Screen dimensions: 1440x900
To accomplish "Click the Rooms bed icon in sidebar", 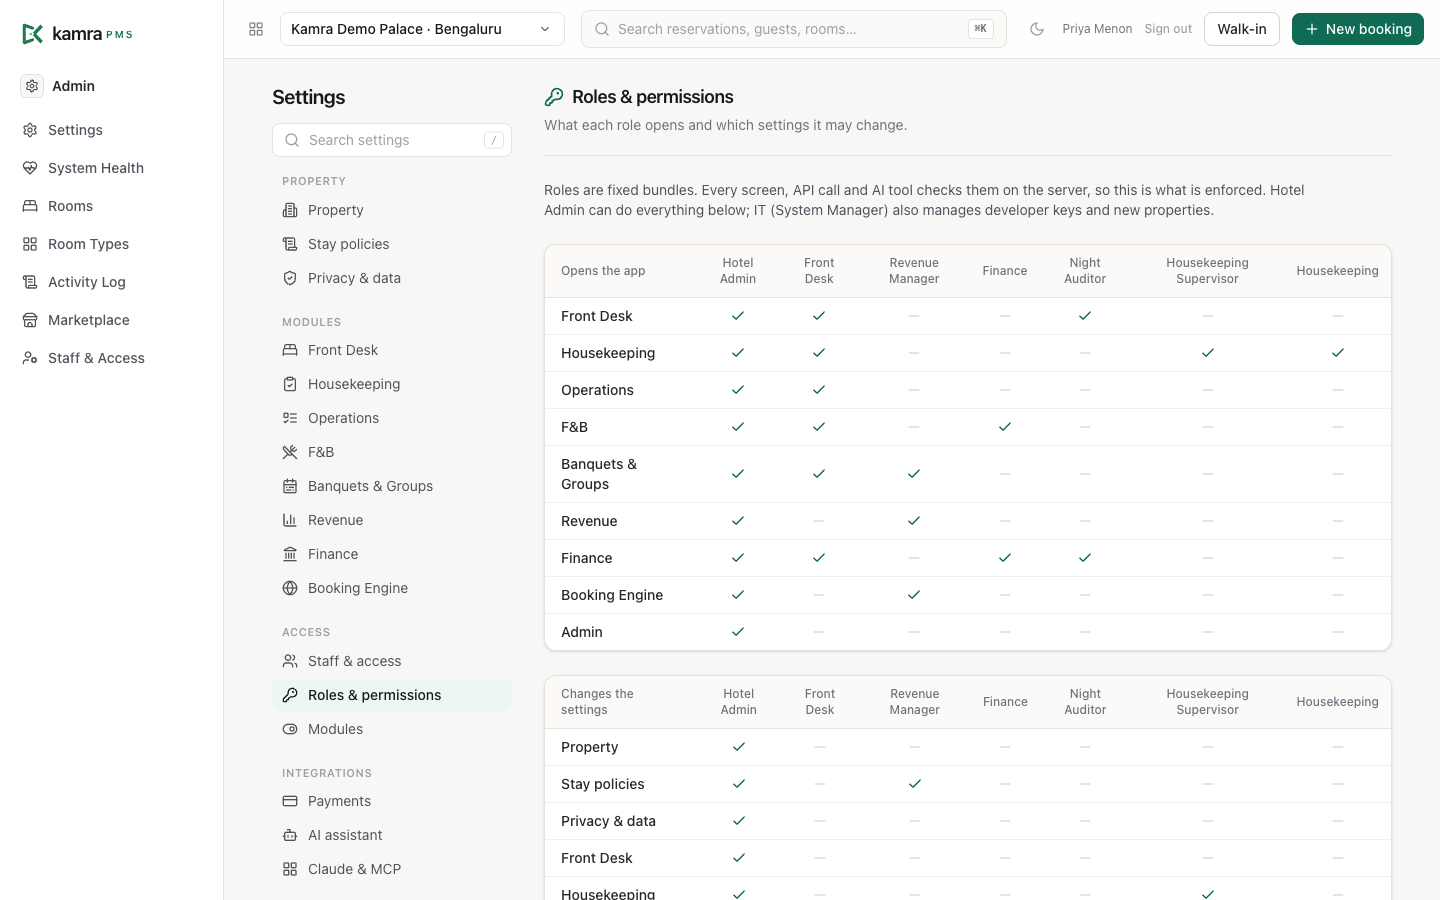I will tap(30, 206).
